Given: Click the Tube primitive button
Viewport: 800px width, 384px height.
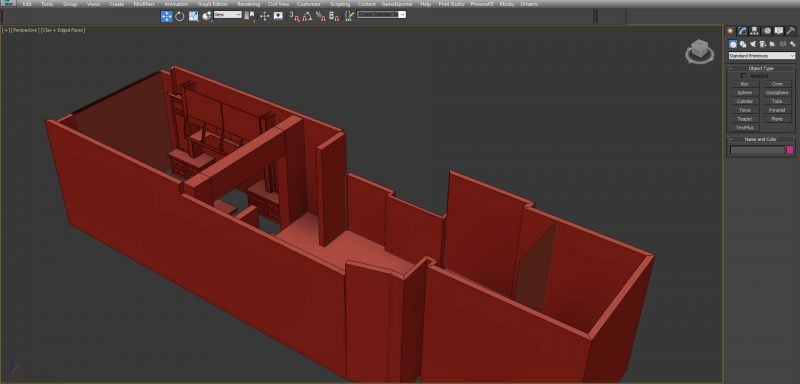Looking at the screenshot, I should (777, 101).
